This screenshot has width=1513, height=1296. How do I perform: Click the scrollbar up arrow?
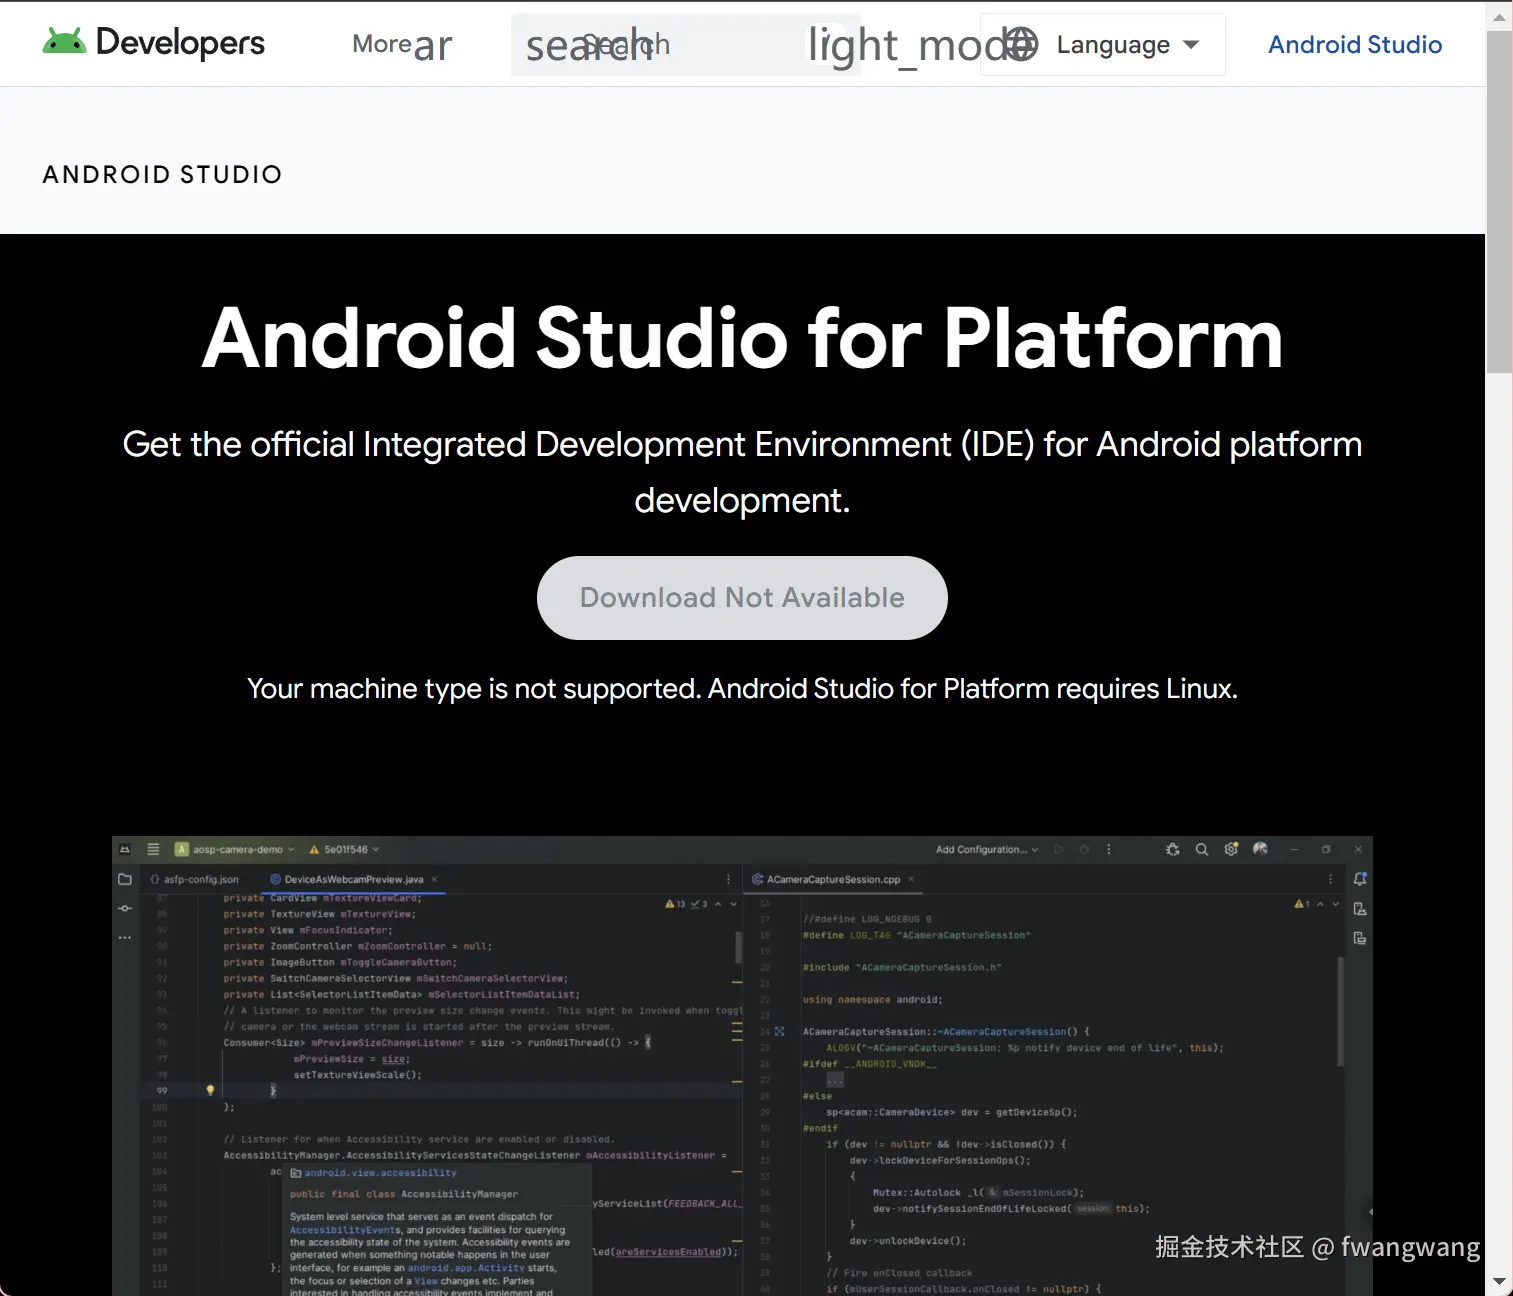(x=1499, y=16)
